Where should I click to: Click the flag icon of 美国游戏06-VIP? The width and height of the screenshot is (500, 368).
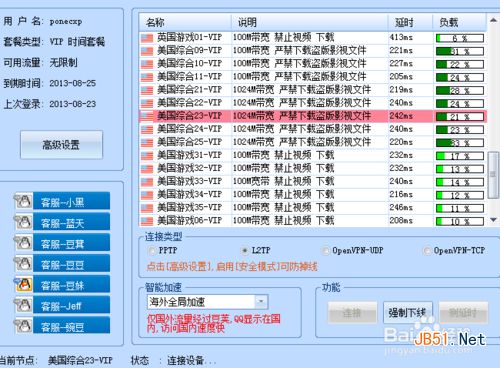(147, 221)
